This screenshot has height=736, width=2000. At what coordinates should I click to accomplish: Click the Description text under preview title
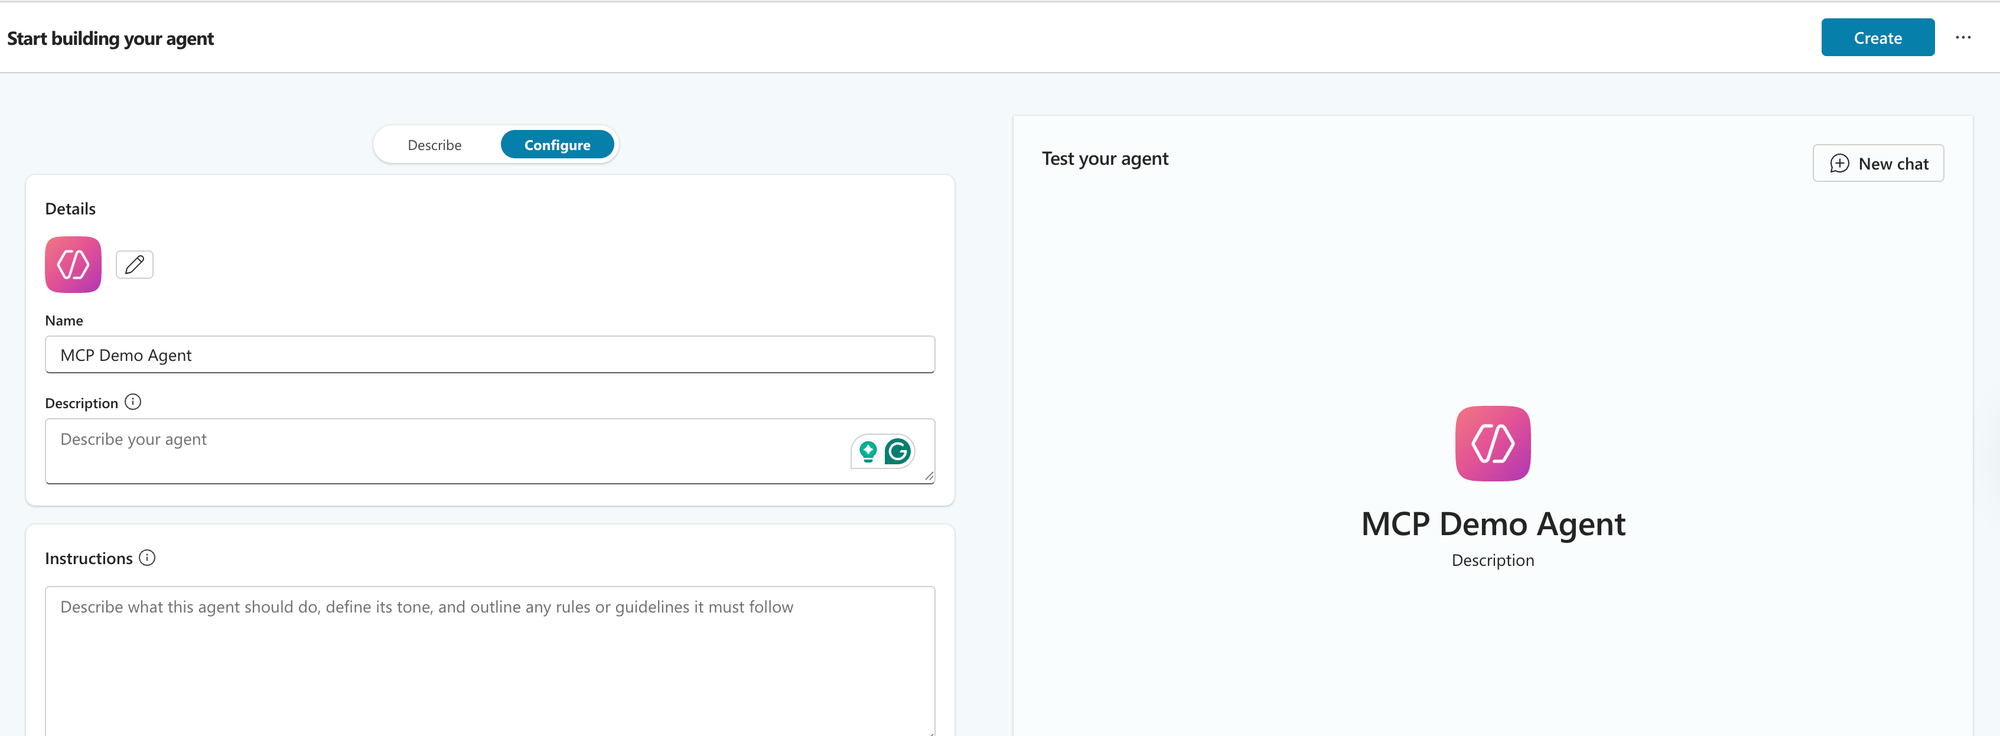[1493, 561]
